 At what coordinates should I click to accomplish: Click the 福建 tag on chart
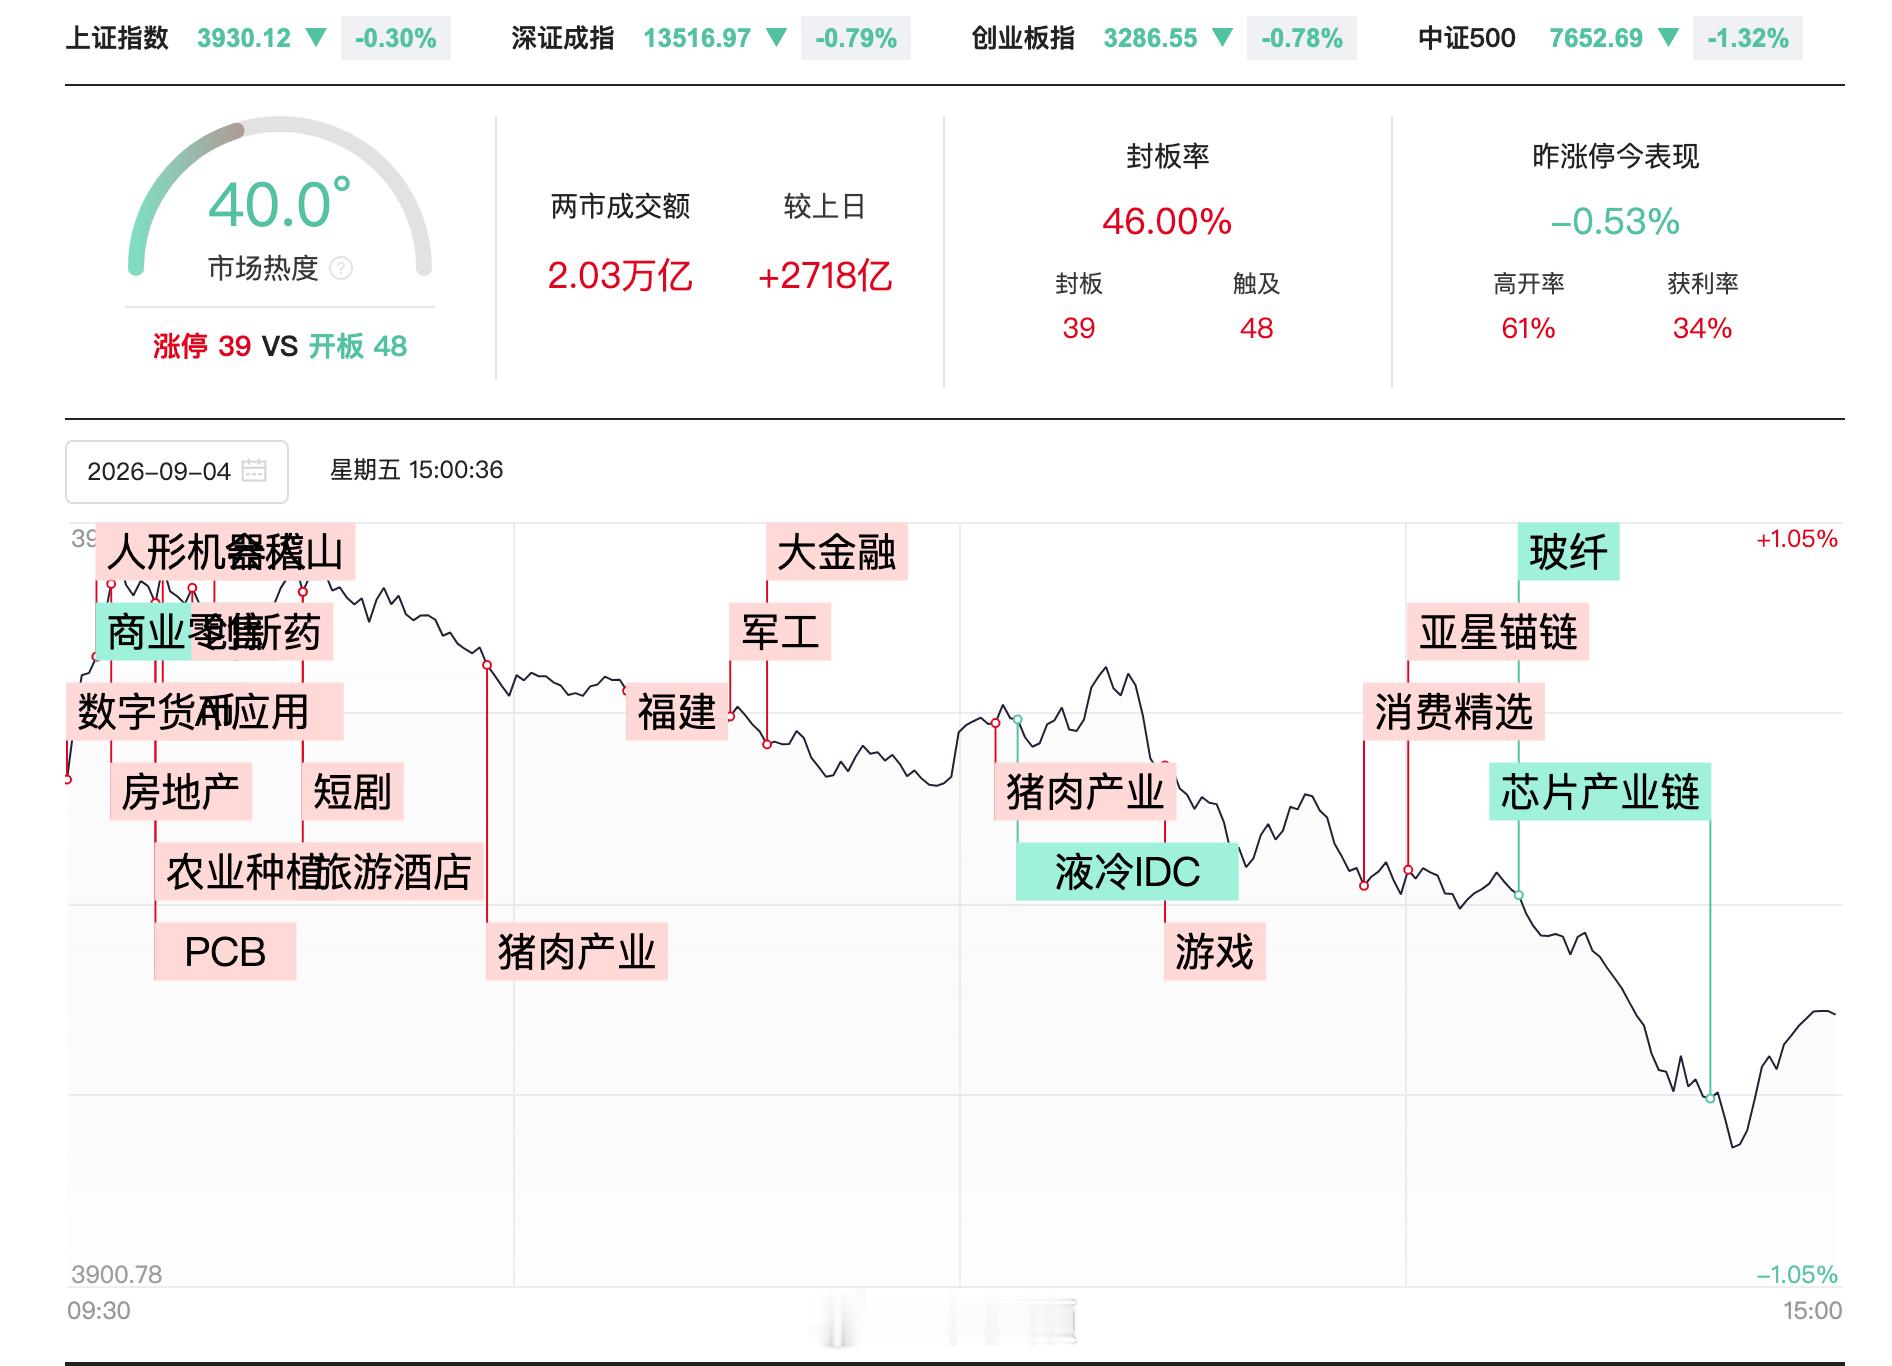click(677, 712)
